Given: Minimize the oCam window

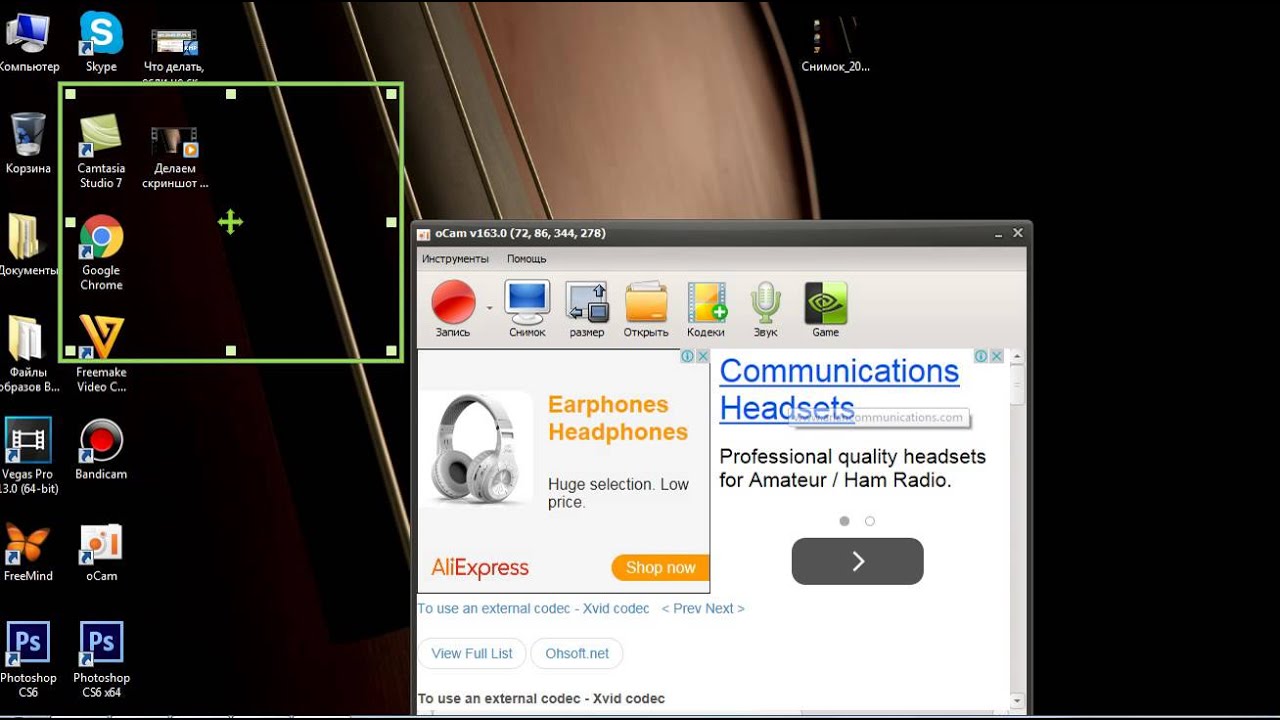Looking at the screenshot, I should (x=998, y=234).
